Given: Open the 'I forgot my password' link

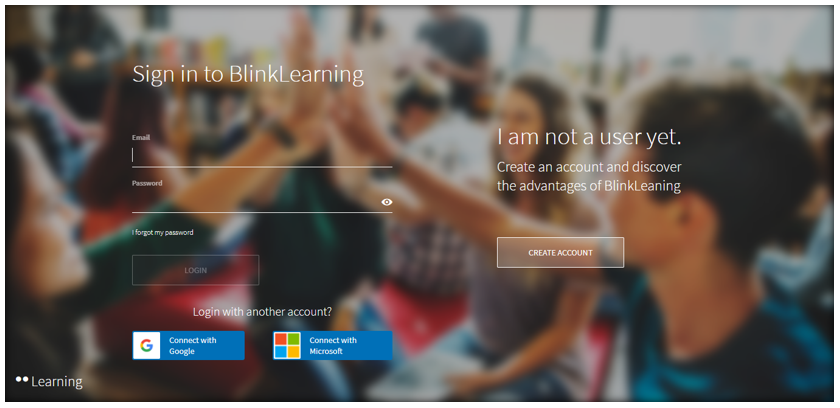Looking at the screenshot, I should 163,232.
